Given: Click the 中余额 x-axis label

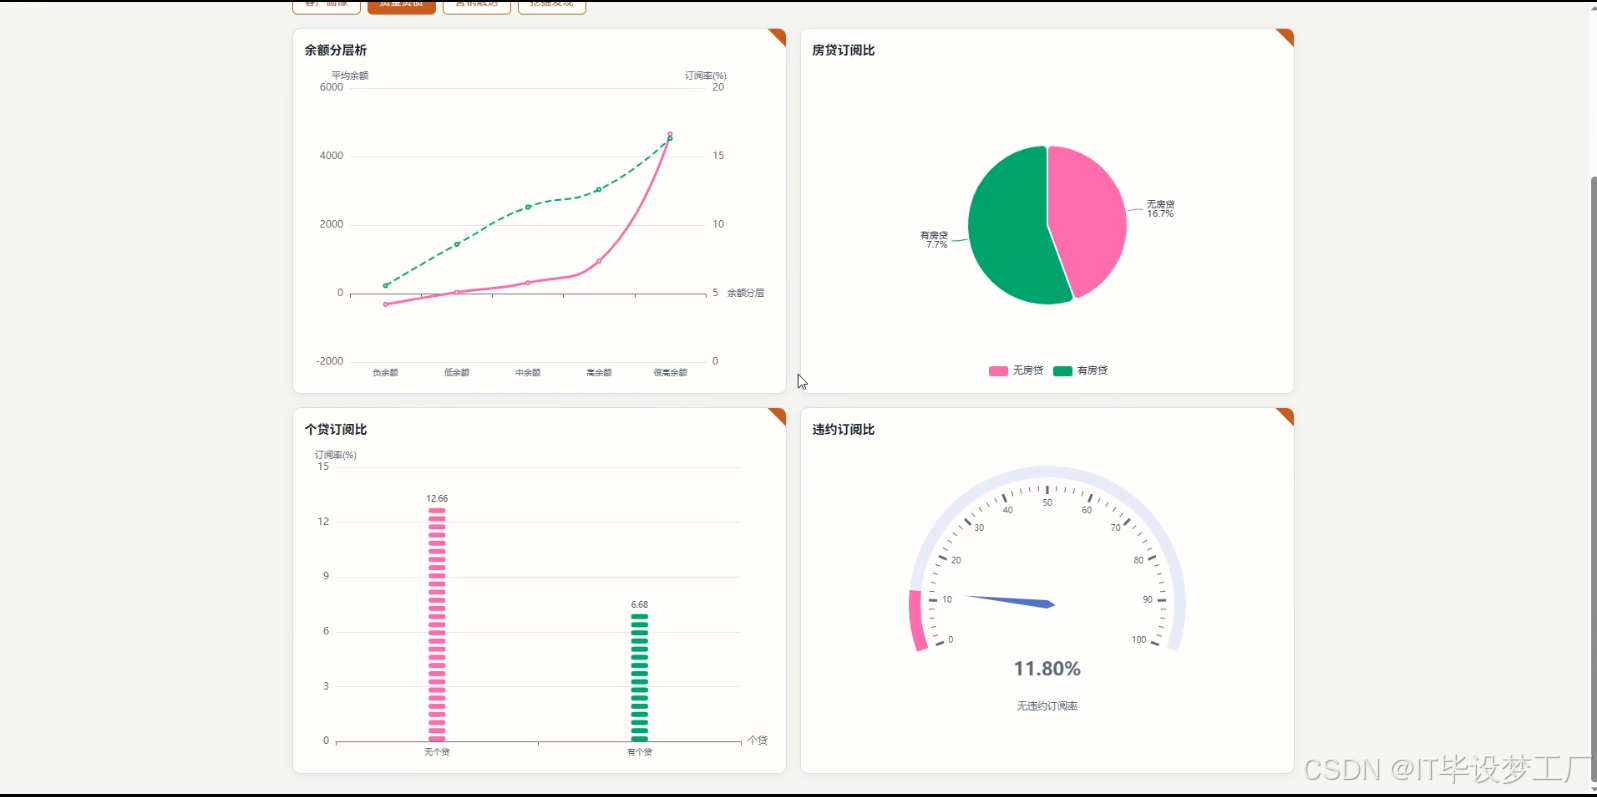Looking at the screenshot, I should (x=528, y=372).
